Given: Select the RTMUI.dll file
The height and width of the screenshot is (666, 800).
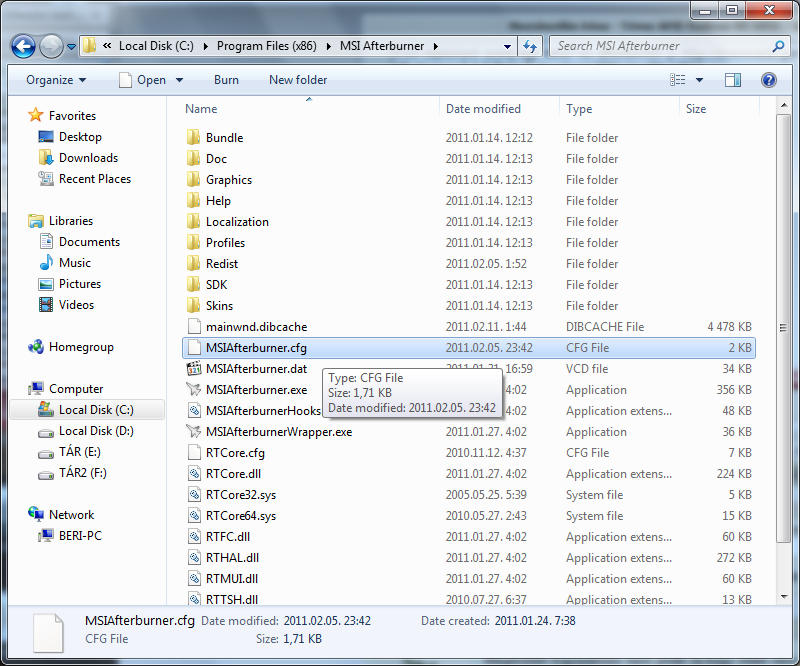Looking at the screenshot, I should coord(232,579).
